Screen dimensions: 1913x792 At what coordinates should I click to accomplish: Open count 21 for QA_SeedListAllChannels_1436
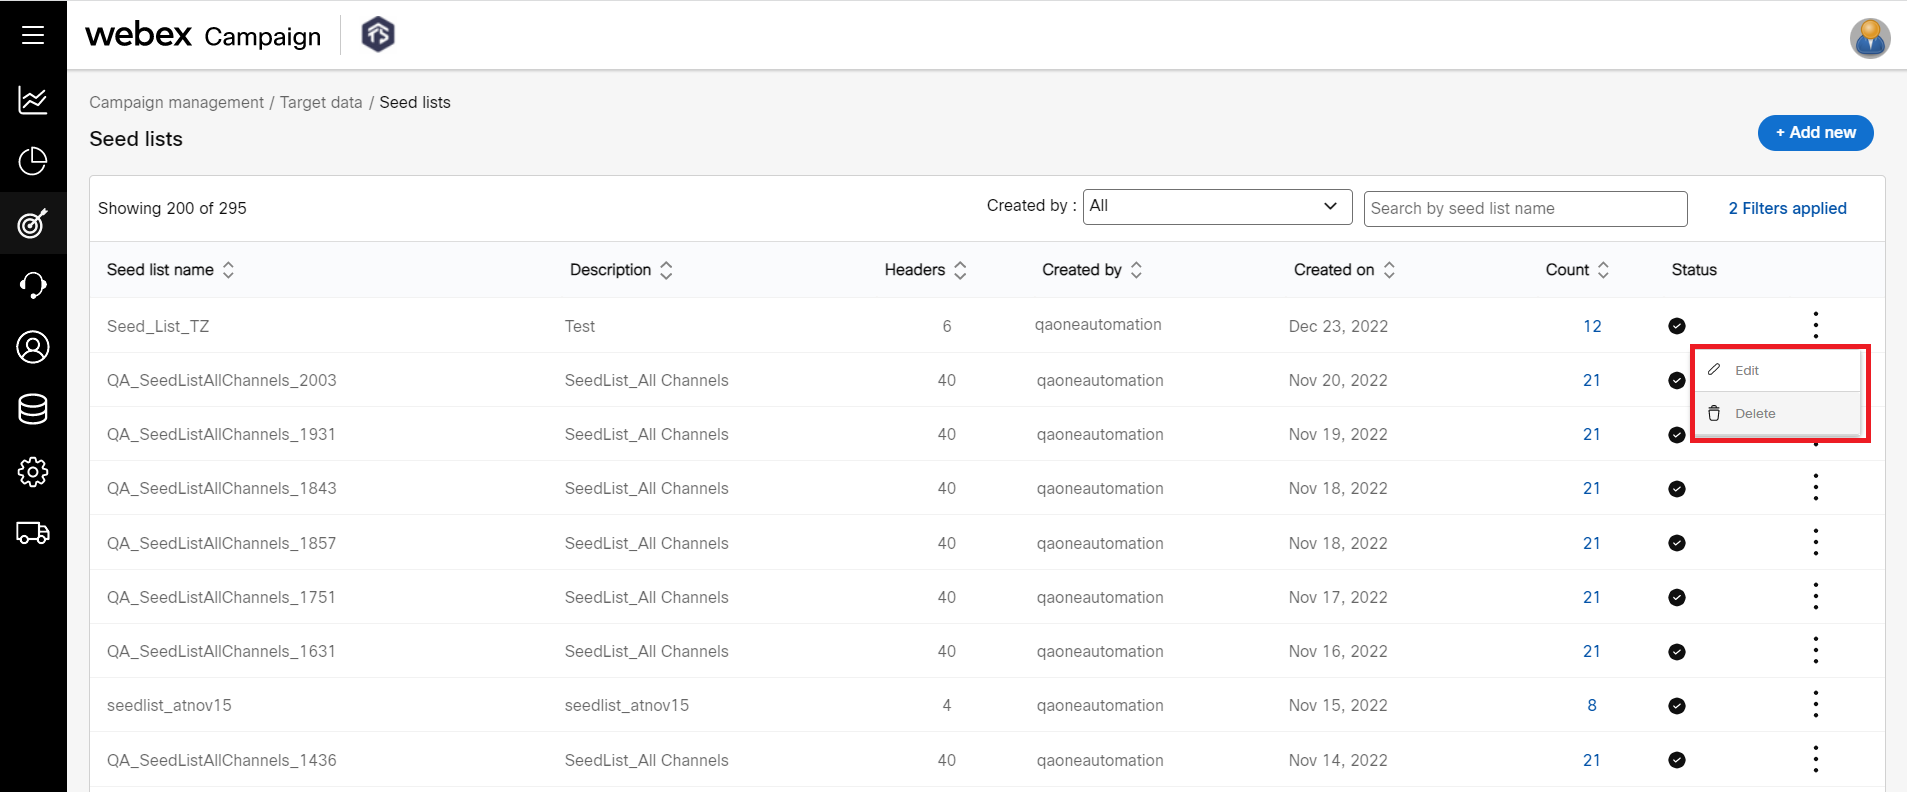point(1592,760)
